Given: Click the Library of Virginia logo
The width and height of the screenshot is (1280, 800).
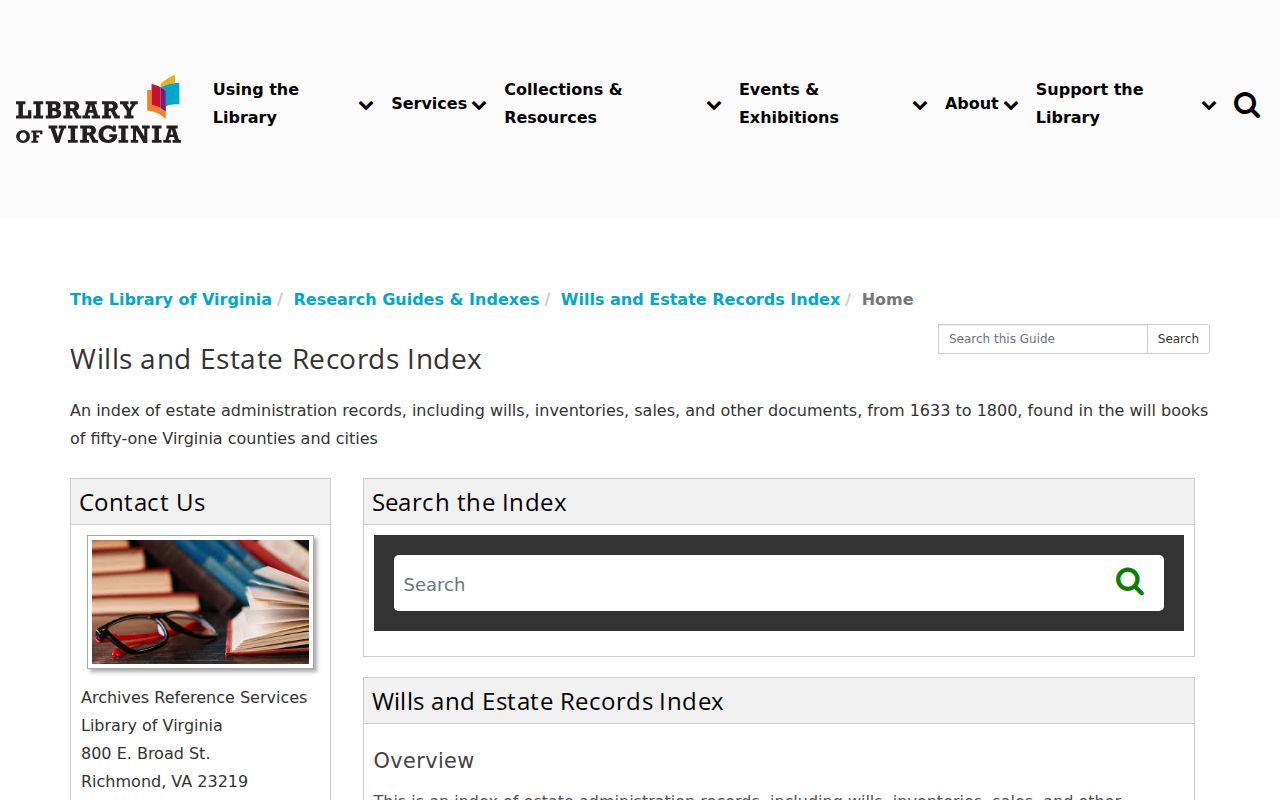Looking at the screenshot, I should click(98, 109).
